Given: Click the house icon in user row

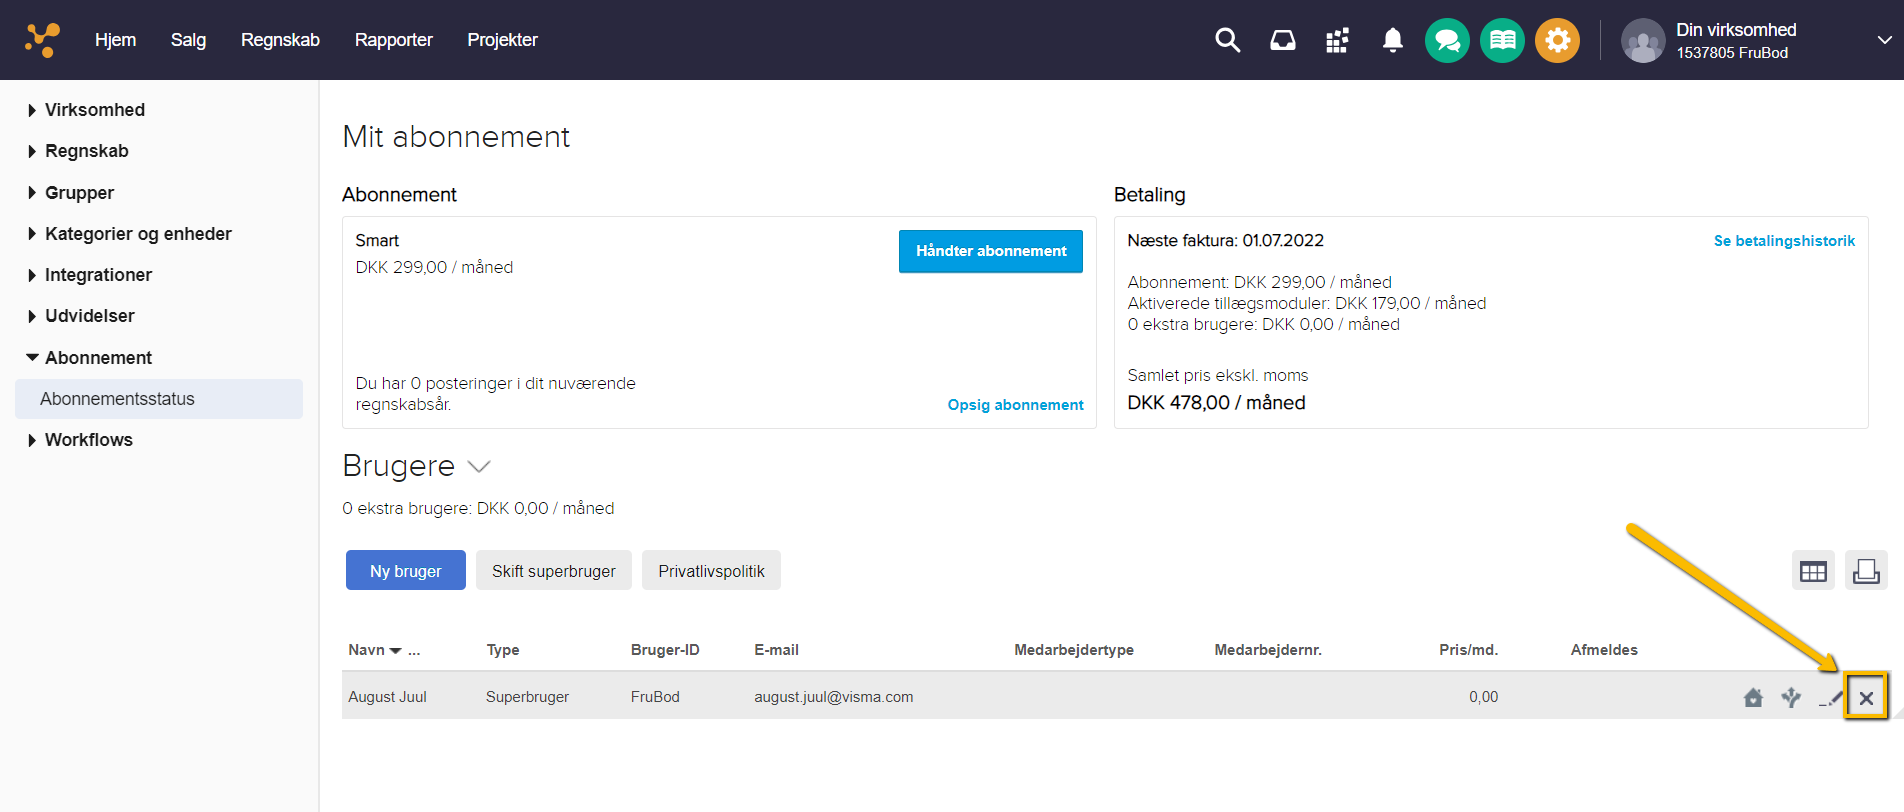Looking at the screenshot, I should [x=1753, y=698].
